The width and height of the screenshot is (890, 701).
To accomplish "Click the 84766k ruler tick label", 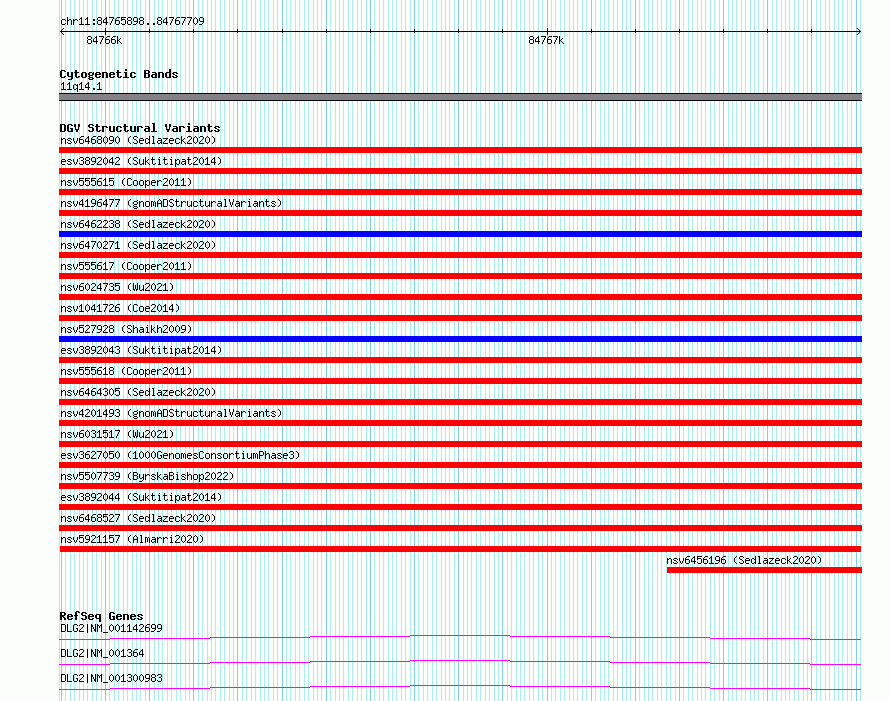I will (x=104, y=40).
